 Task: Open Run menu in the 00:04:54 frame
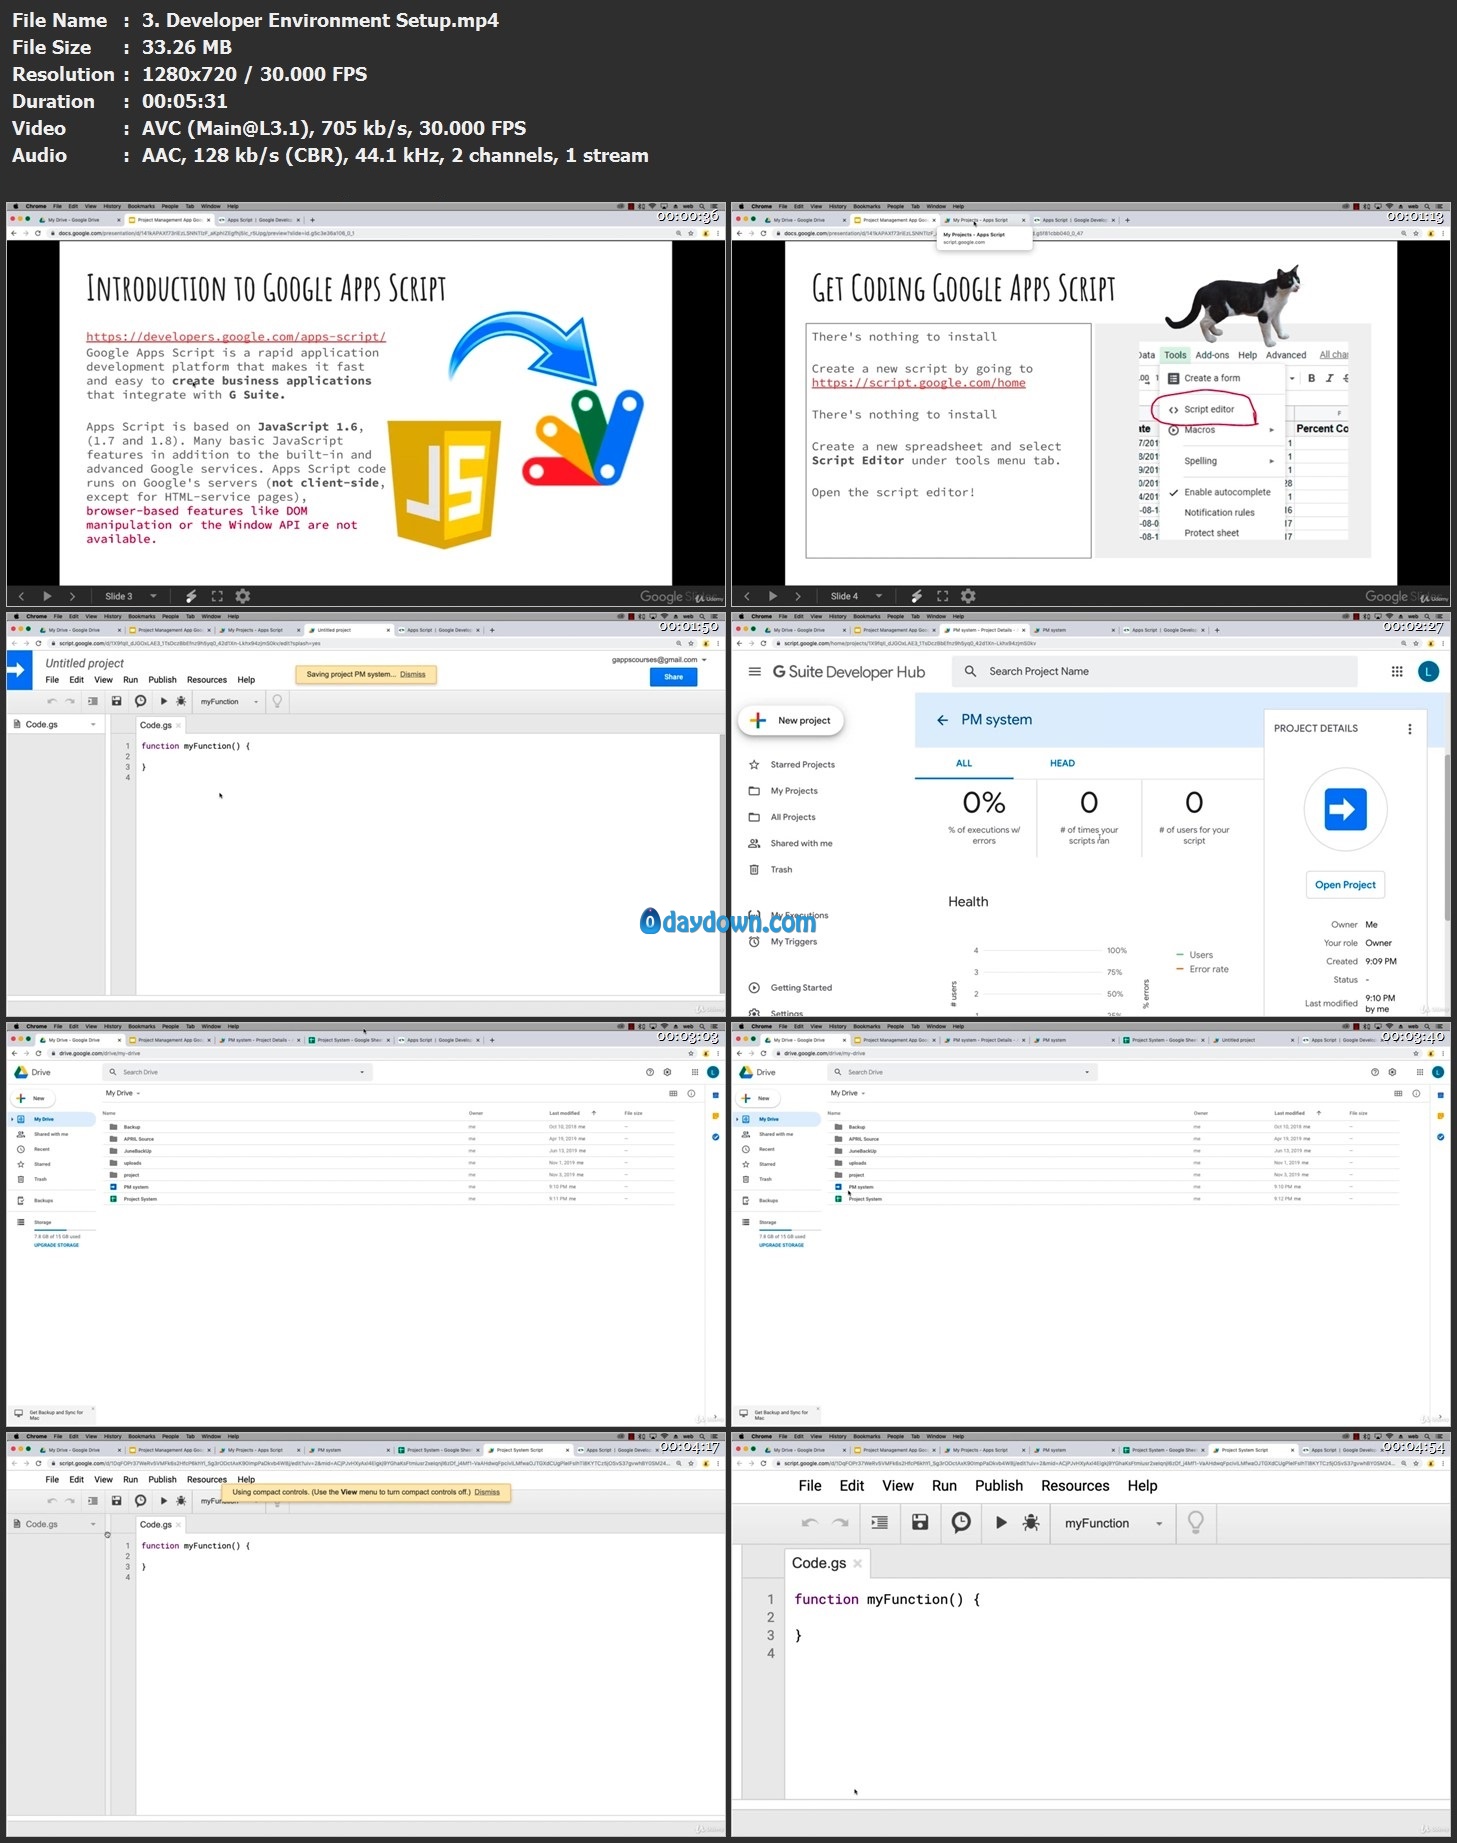(x=944, y=1485)
